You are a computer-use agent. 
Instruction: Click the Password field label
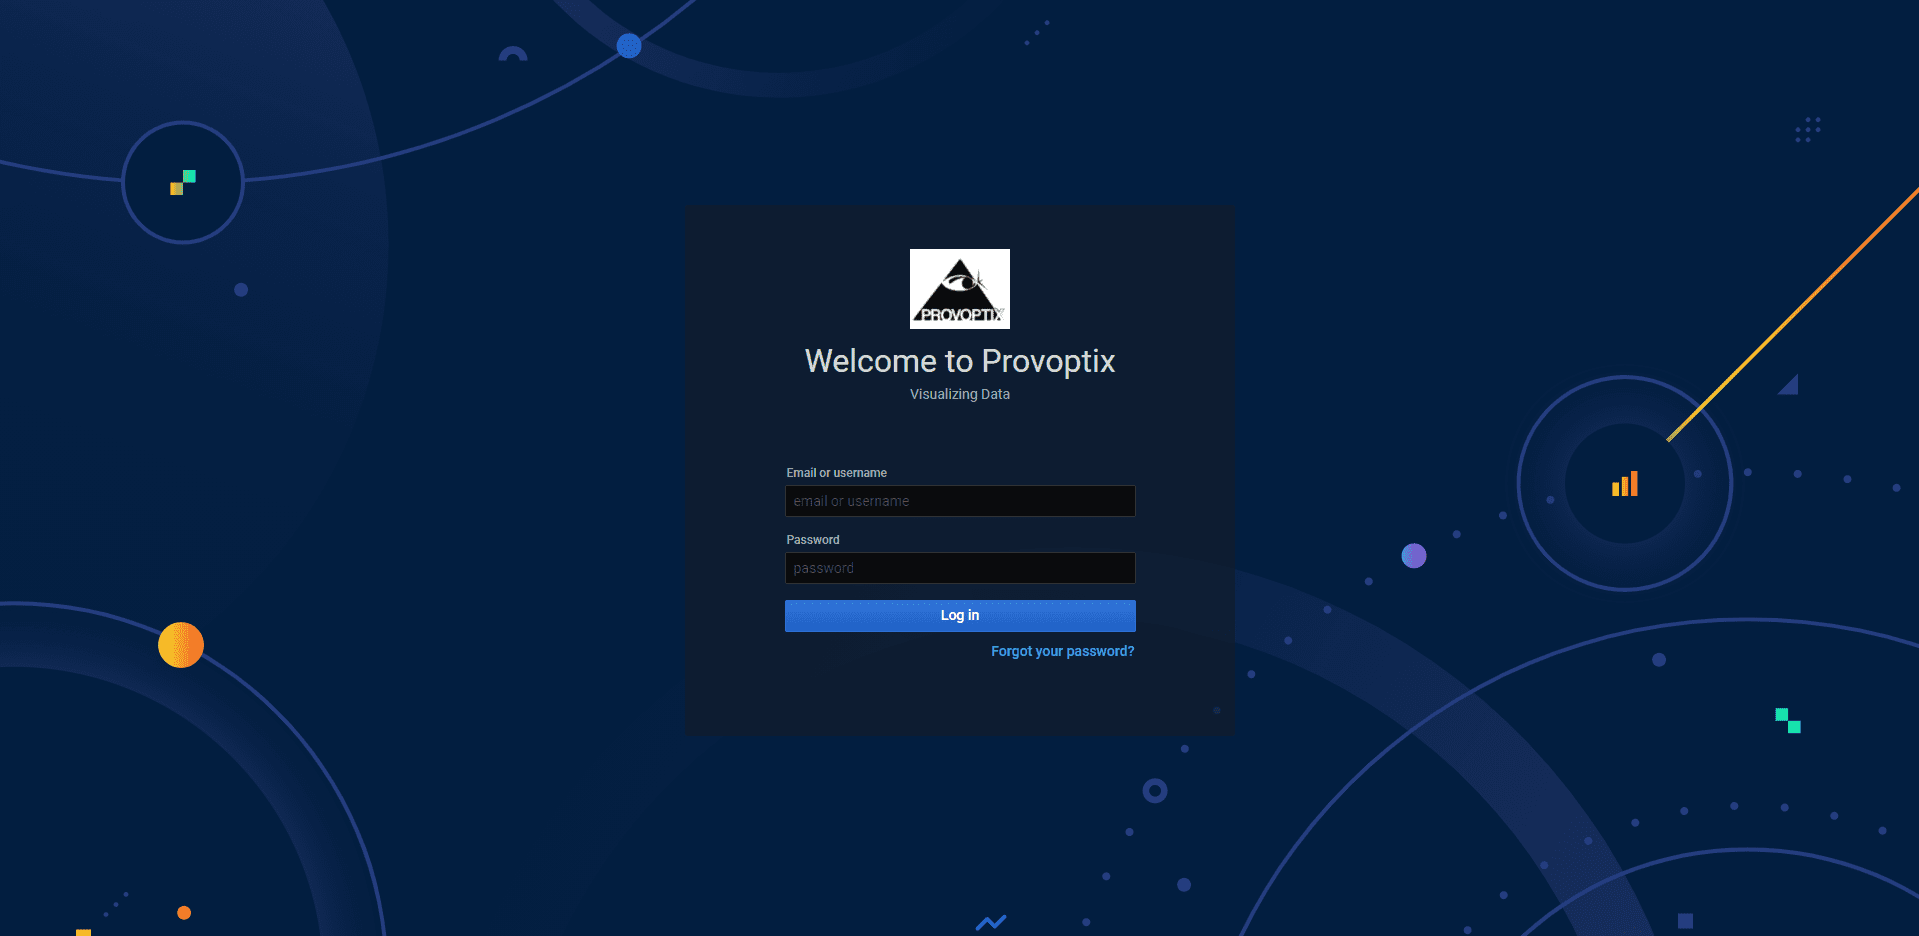[813, 540]
